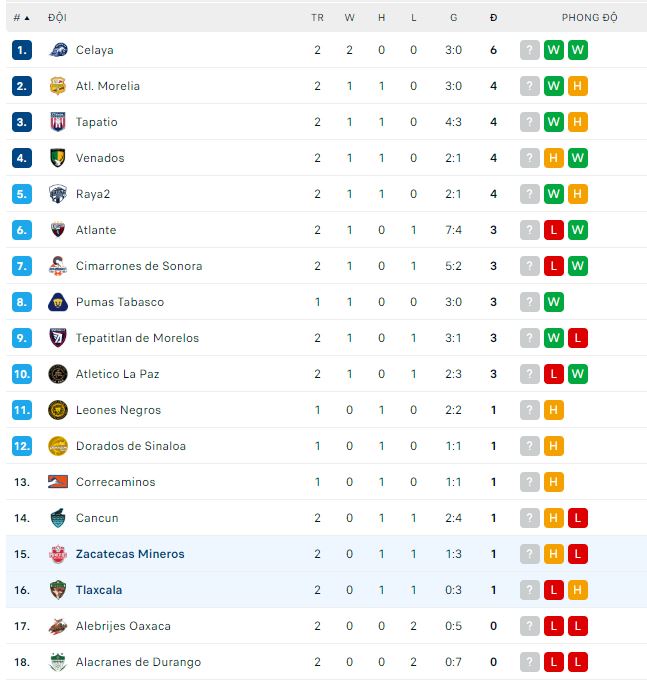647x680 pixels.
Task: Sort table by the # rank column
Action: pos(21,18)
